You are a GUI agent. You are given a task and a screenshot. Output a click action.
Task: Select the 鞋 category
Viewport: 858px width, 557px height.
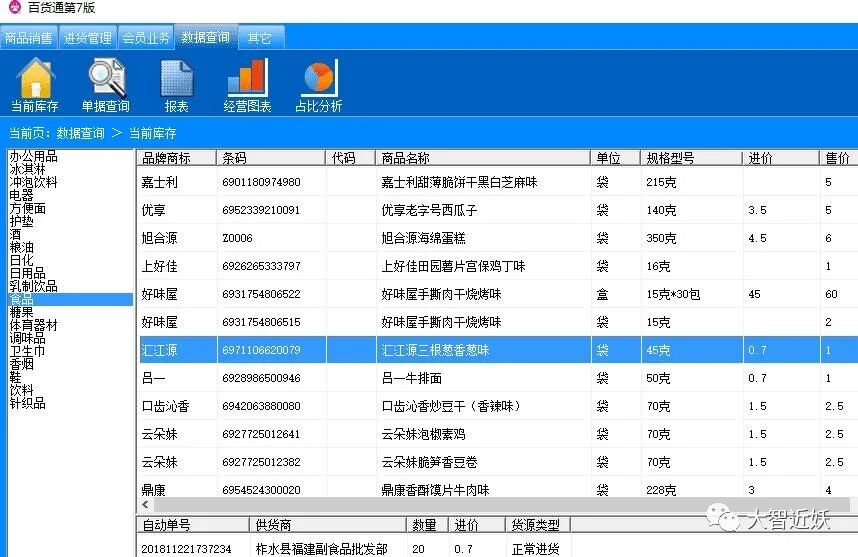(x=15, y=377)
